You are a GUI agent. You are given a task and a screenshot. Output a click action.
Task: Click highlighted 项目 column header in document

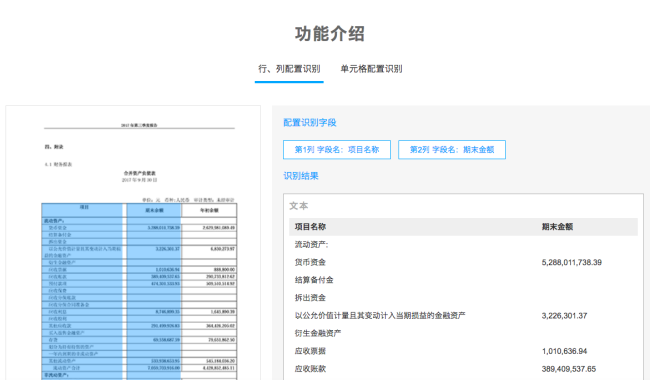click(84, 207)
